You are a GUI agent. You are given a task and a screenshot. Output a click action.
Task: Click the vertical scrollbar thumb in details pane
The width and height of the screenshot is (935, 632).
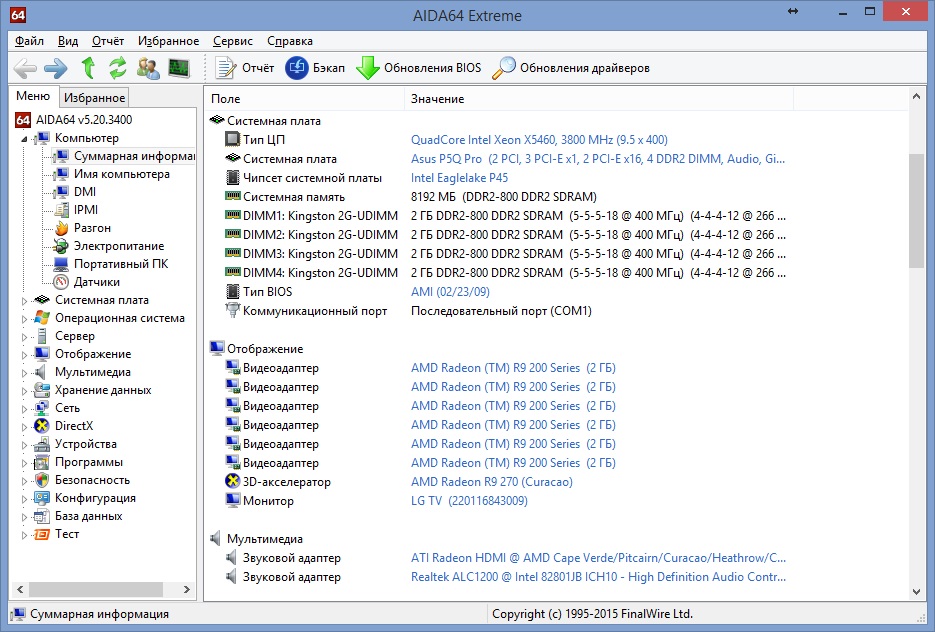917,211
